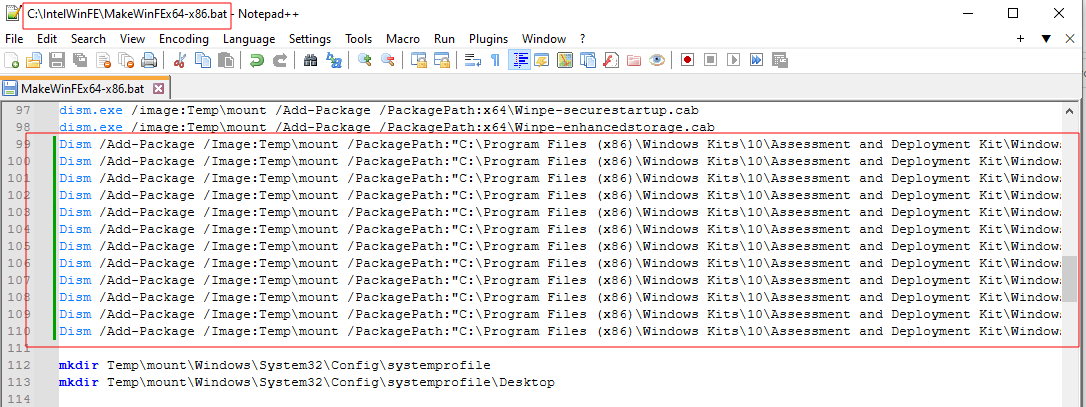
Task: Toggle Word Wrap in the toolbar
Action: click(x=473, y=61)
